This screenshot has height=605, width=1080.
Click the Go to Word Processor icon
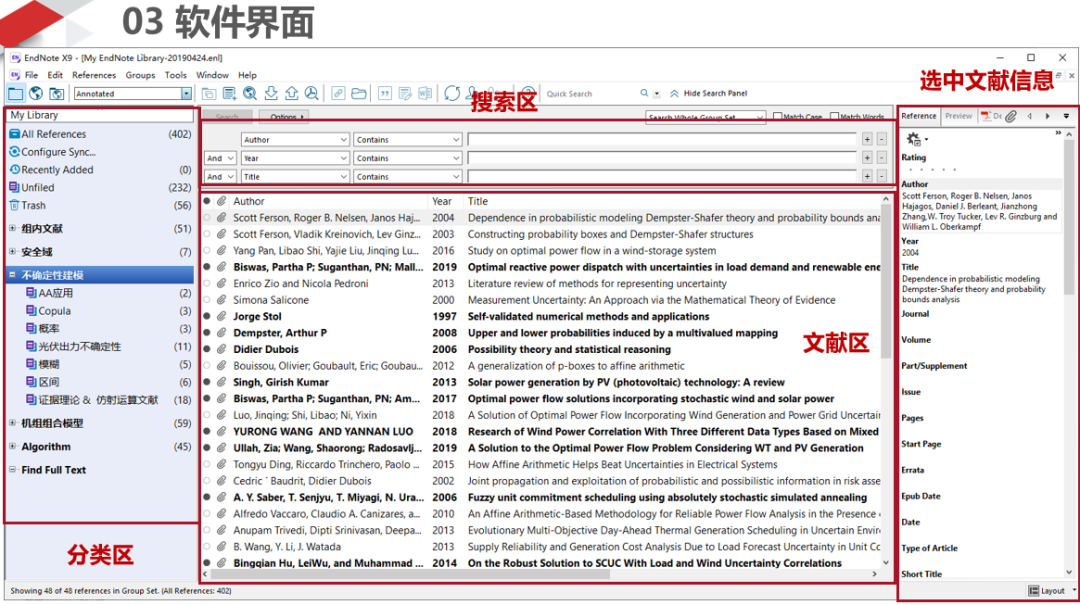[426, 94]
